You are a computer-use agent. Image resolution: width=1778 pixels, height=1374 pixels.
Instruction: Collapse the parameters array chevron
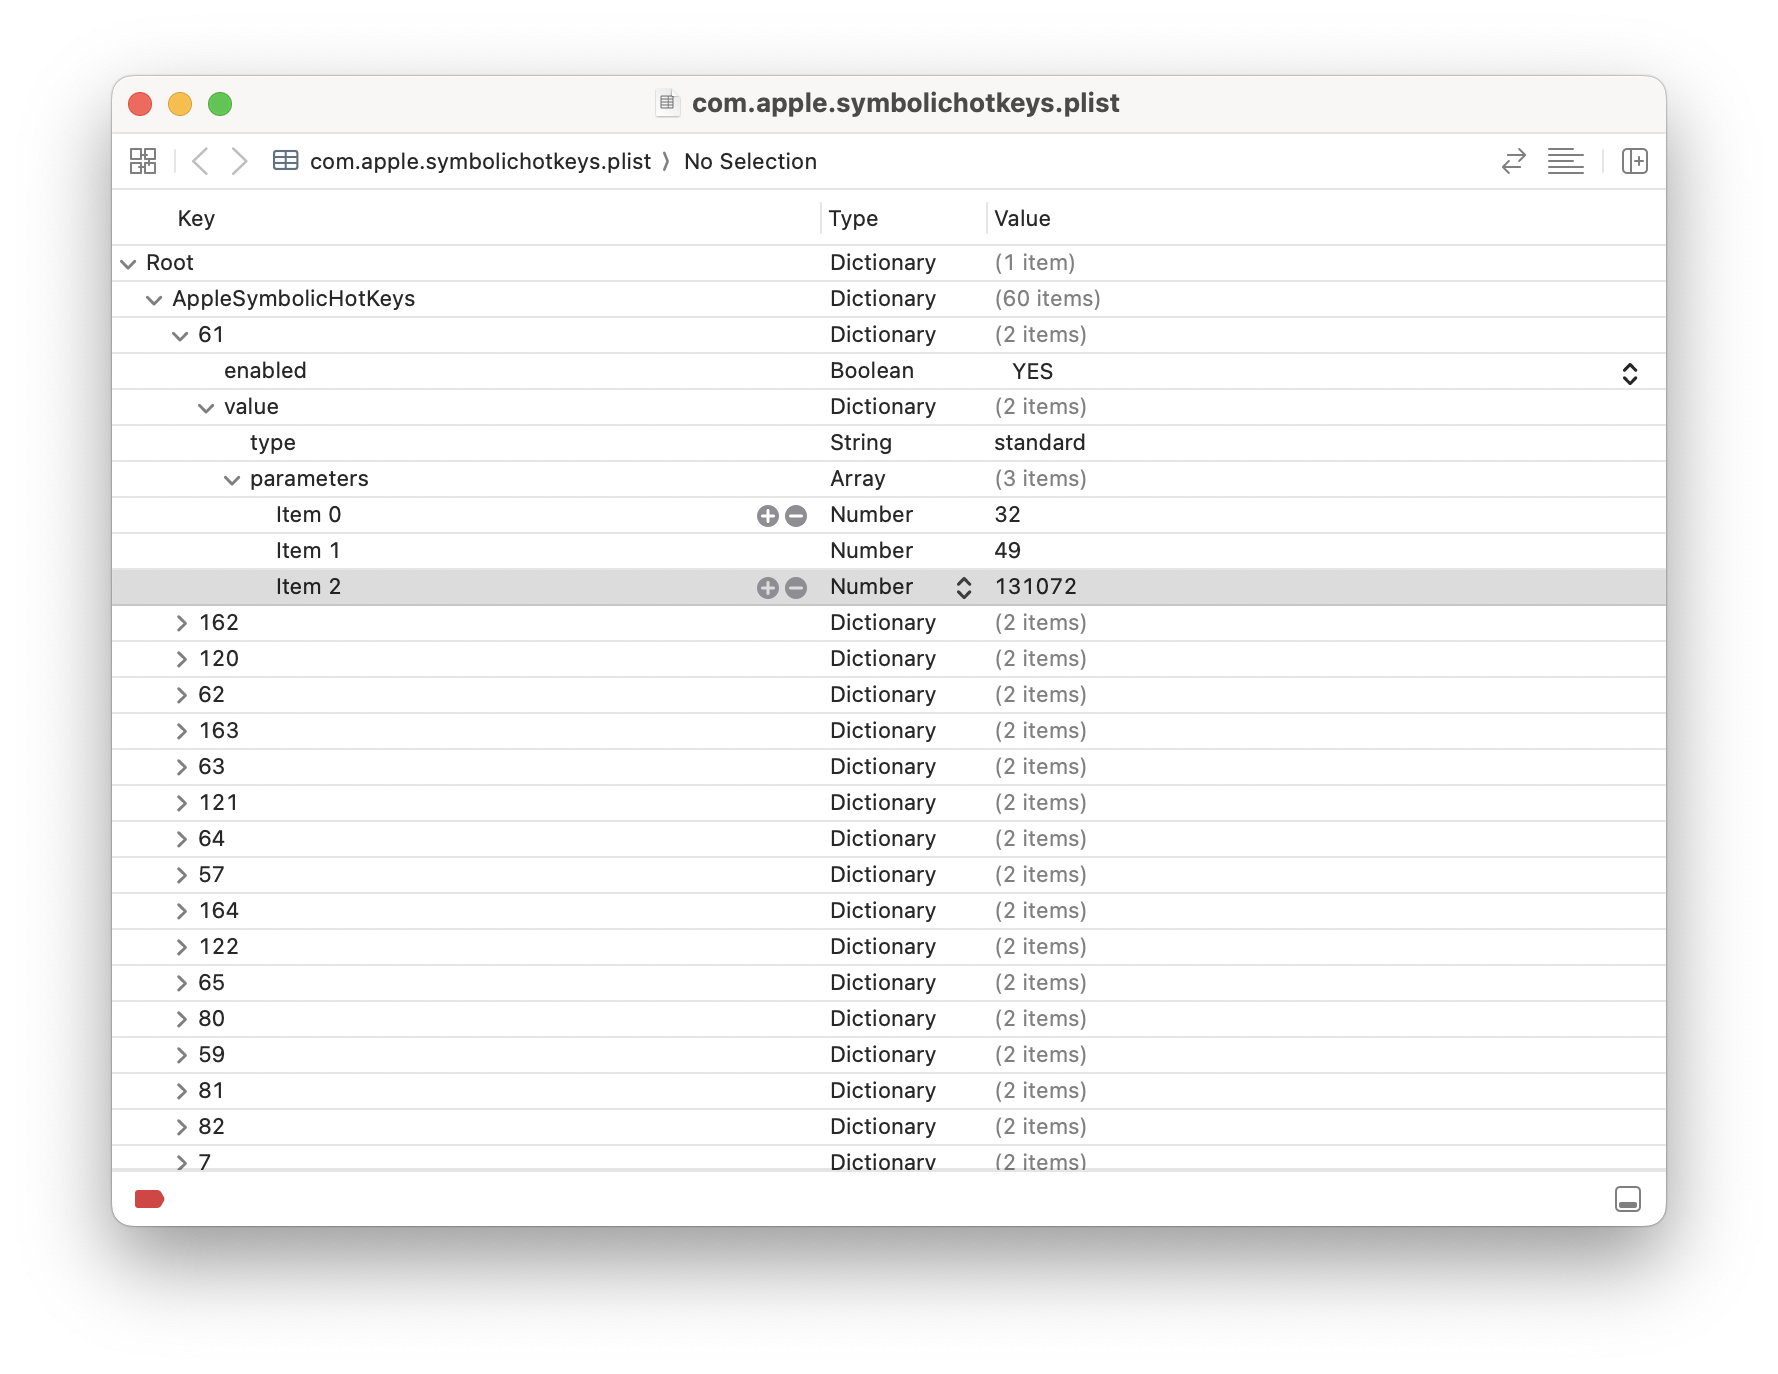pos(232,480)
